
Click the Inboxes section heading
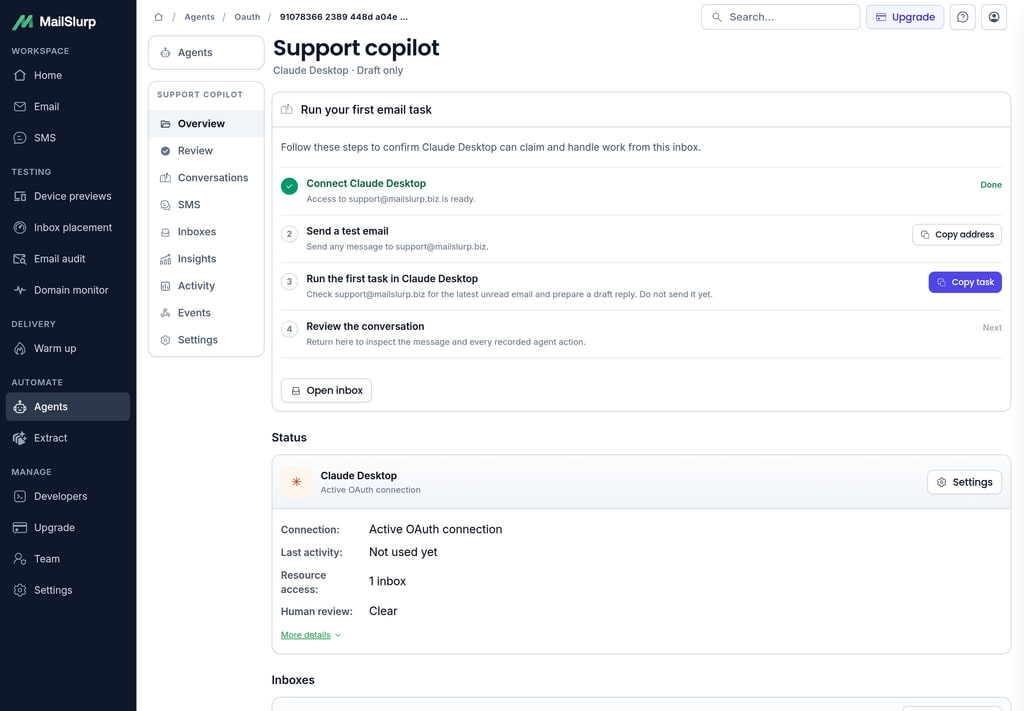(x=293, y=680)
